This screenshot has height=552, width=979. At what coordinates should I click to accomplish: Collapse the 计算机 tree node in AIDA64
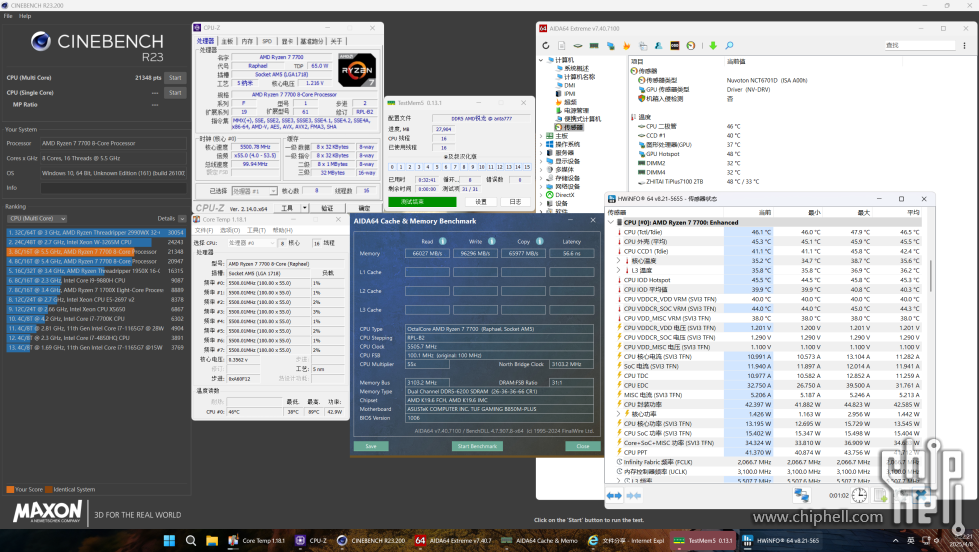(x=541, y=60)
